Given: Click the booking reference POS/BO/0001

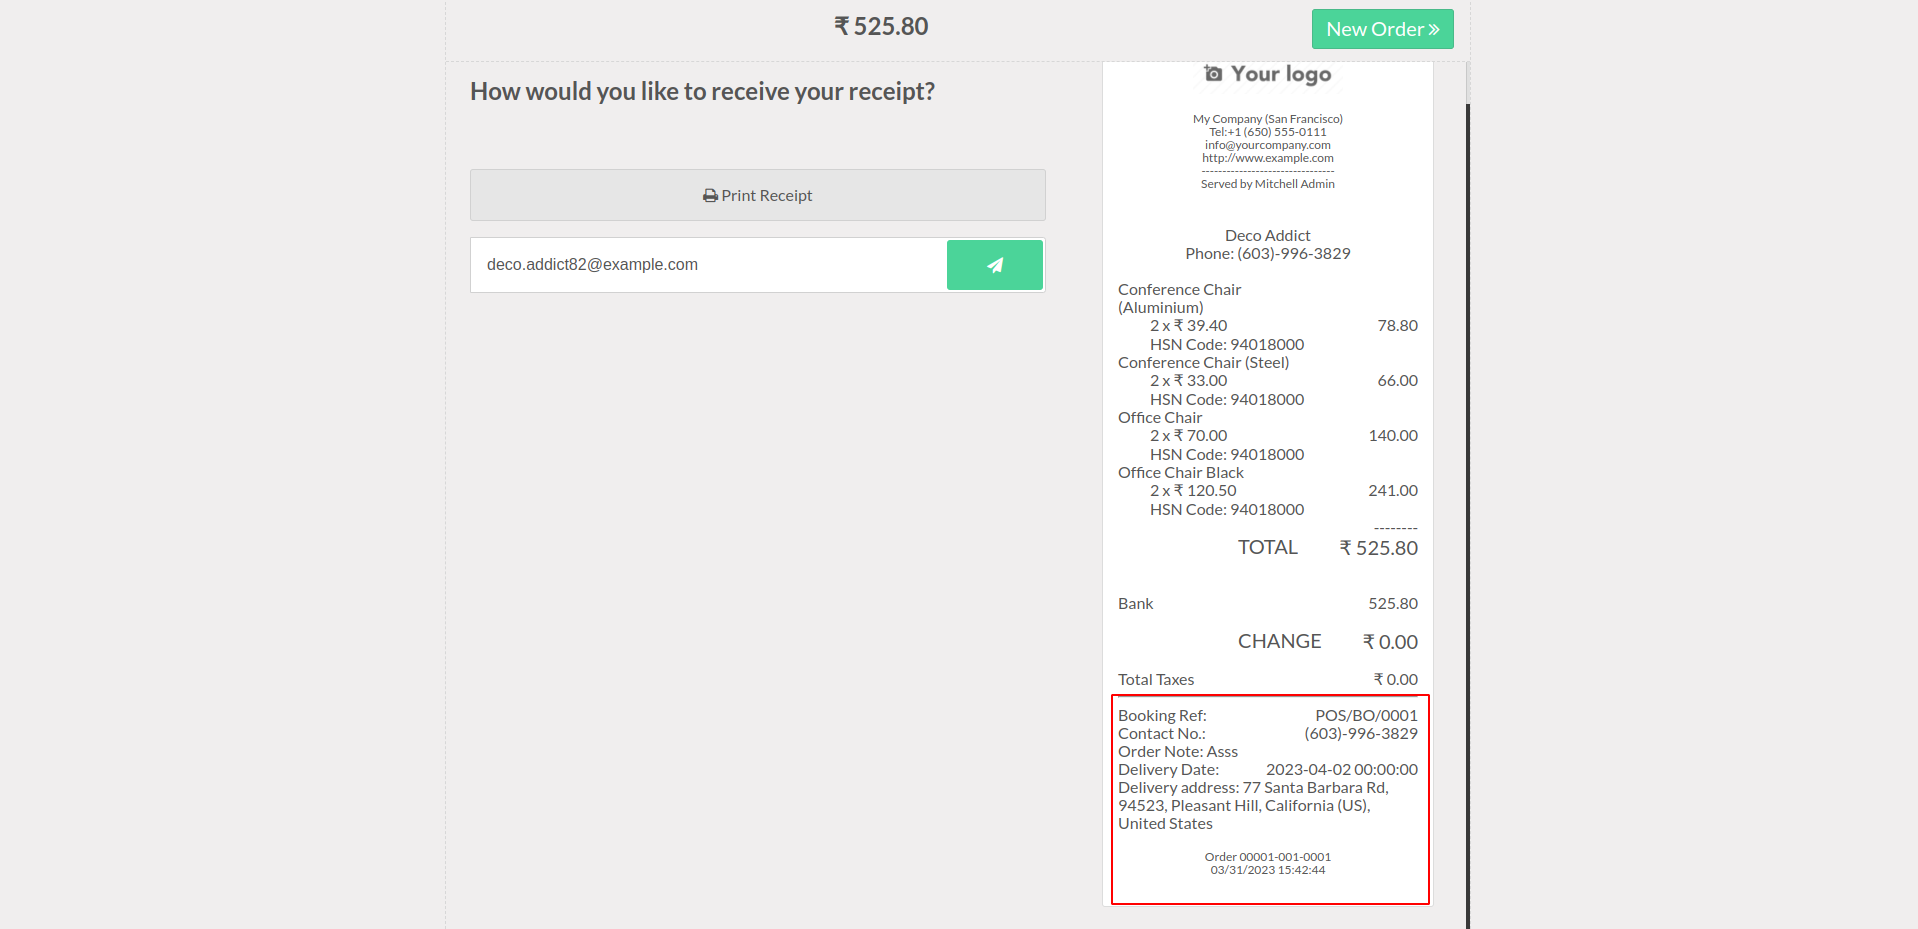Looking at the screenshot, I should pos(1366,716).
